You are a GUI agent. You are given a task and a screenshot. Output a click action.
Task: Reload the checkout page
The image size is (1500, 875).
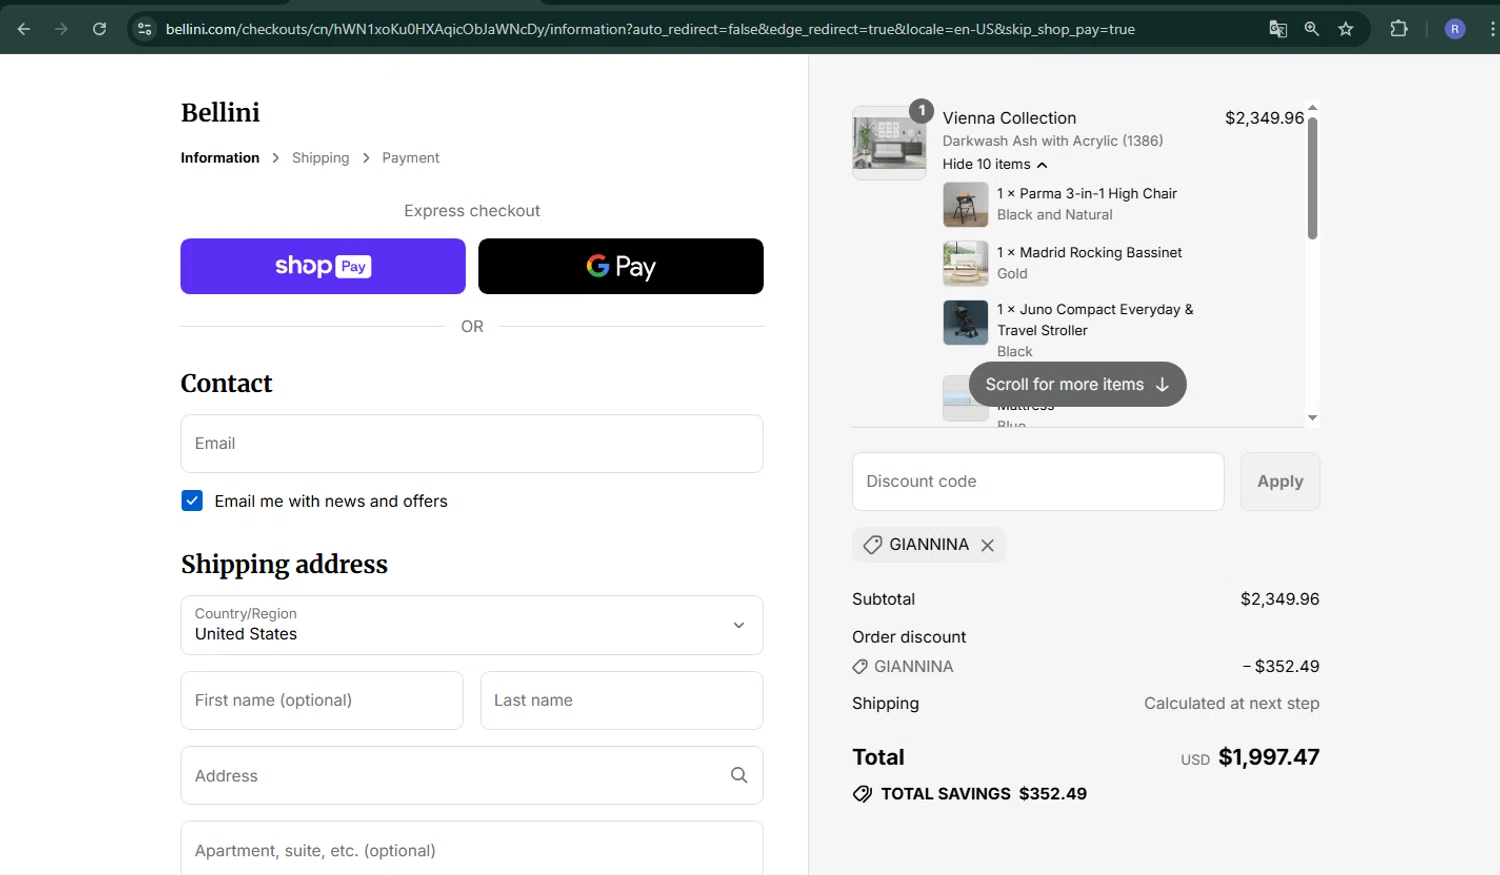(99, 29)
